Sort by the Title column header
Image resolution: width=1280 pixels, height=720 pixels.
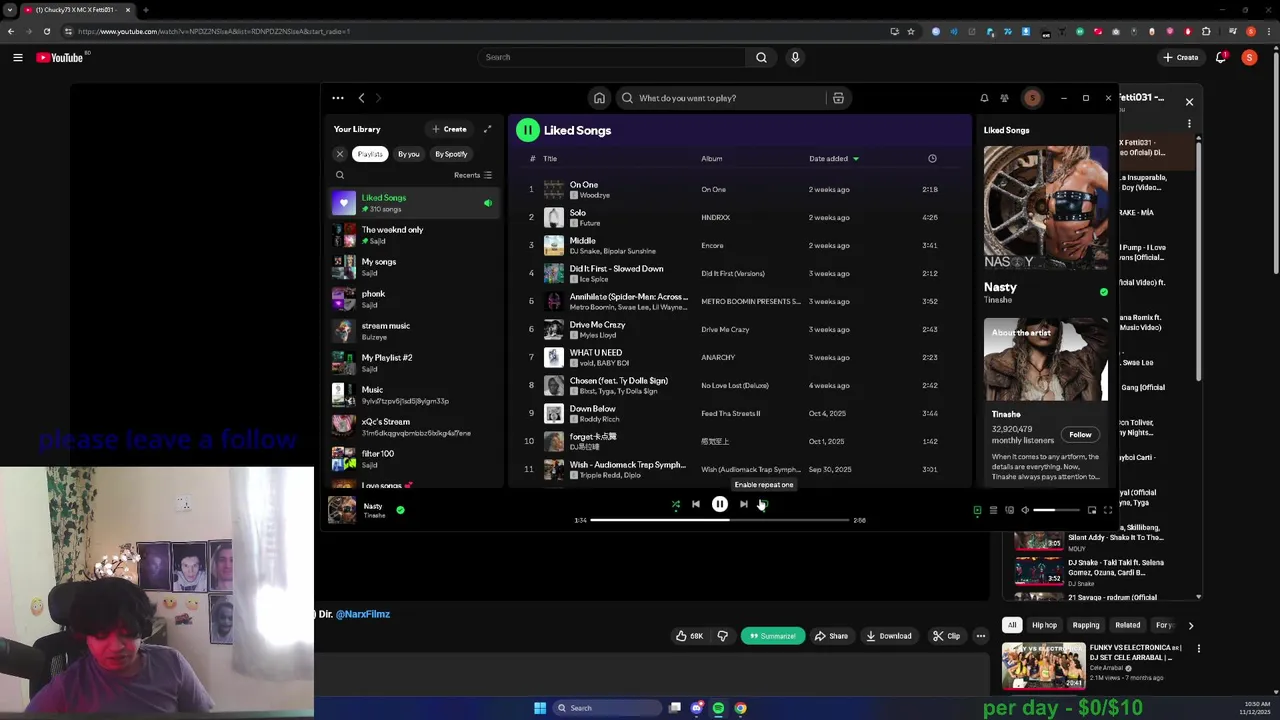[550, 158]
